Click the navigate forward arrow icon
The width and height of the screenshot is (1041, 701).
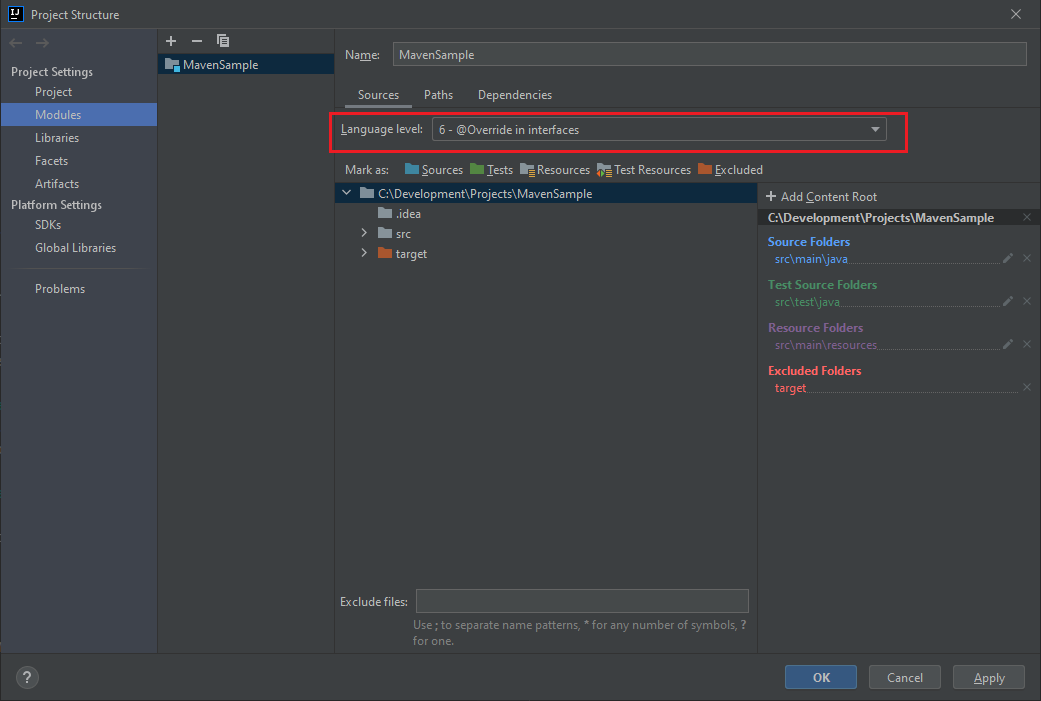40,42
